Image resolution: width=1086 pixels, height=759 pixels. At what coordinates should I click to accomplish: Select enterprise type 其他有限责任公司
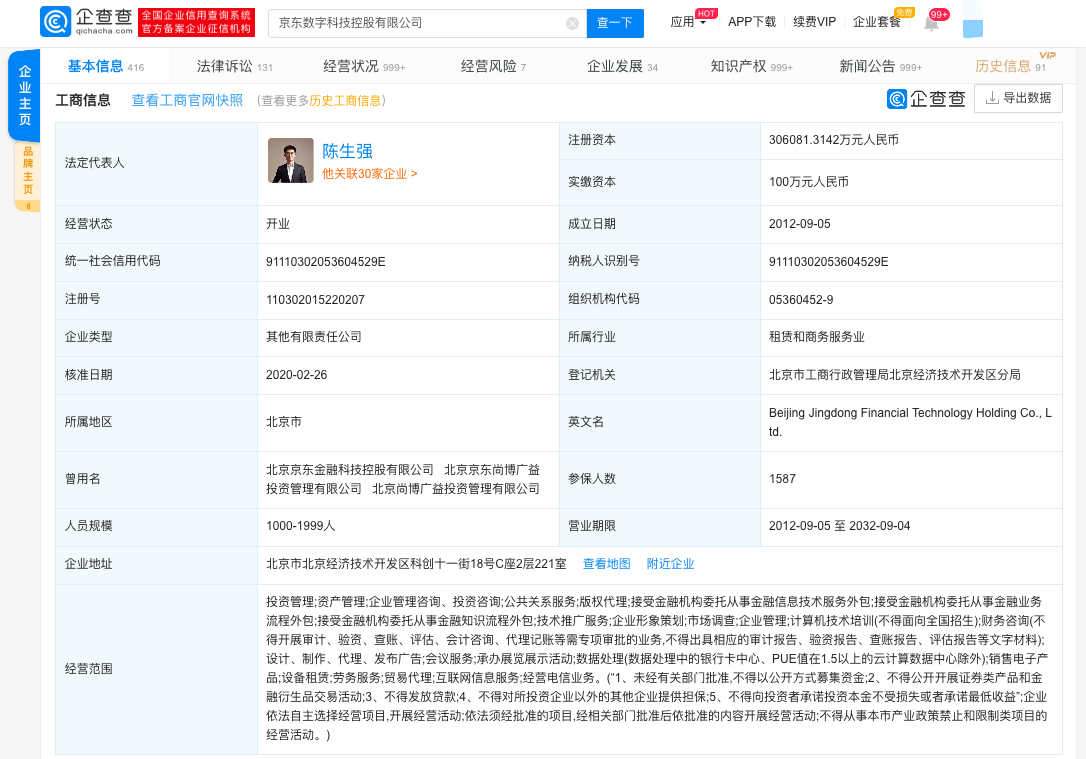[314, 337]
